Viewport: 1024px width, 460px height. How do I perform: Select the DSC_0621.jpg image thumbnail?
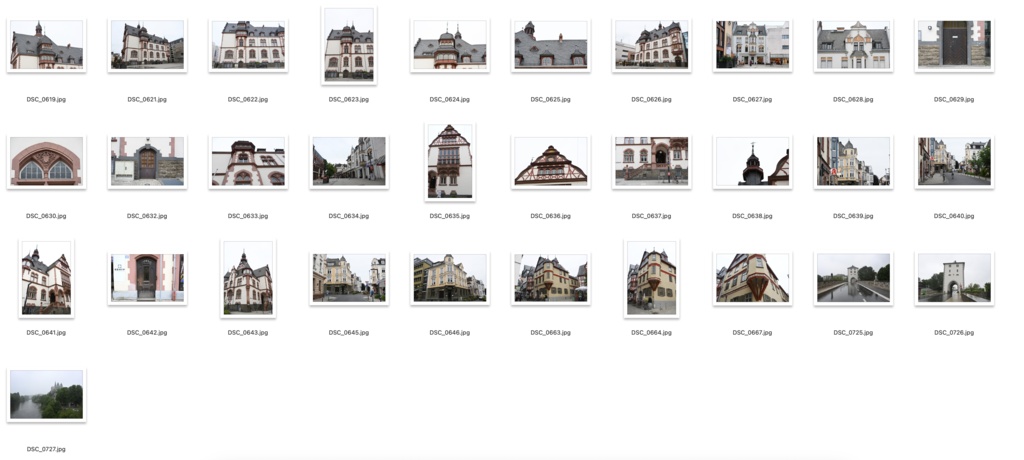click(x=147, y=45)
